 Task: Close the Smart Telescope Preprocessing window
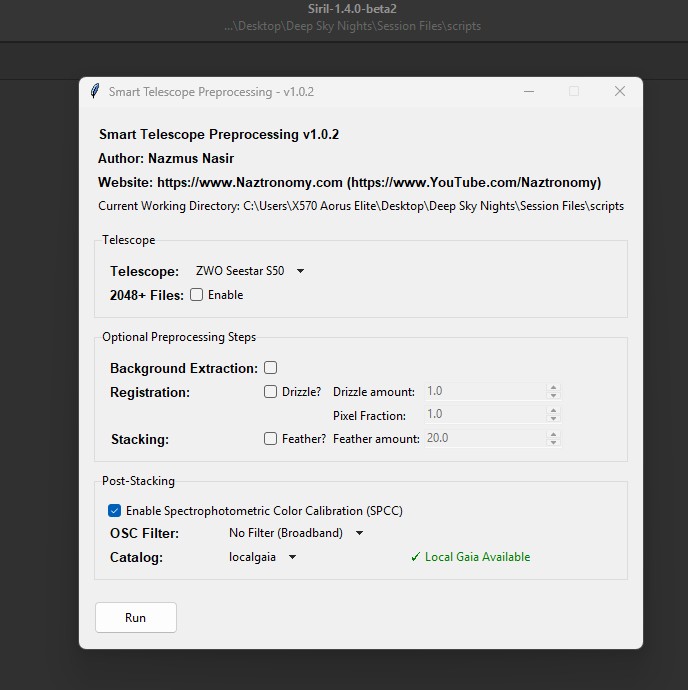[x=620, y=91]
